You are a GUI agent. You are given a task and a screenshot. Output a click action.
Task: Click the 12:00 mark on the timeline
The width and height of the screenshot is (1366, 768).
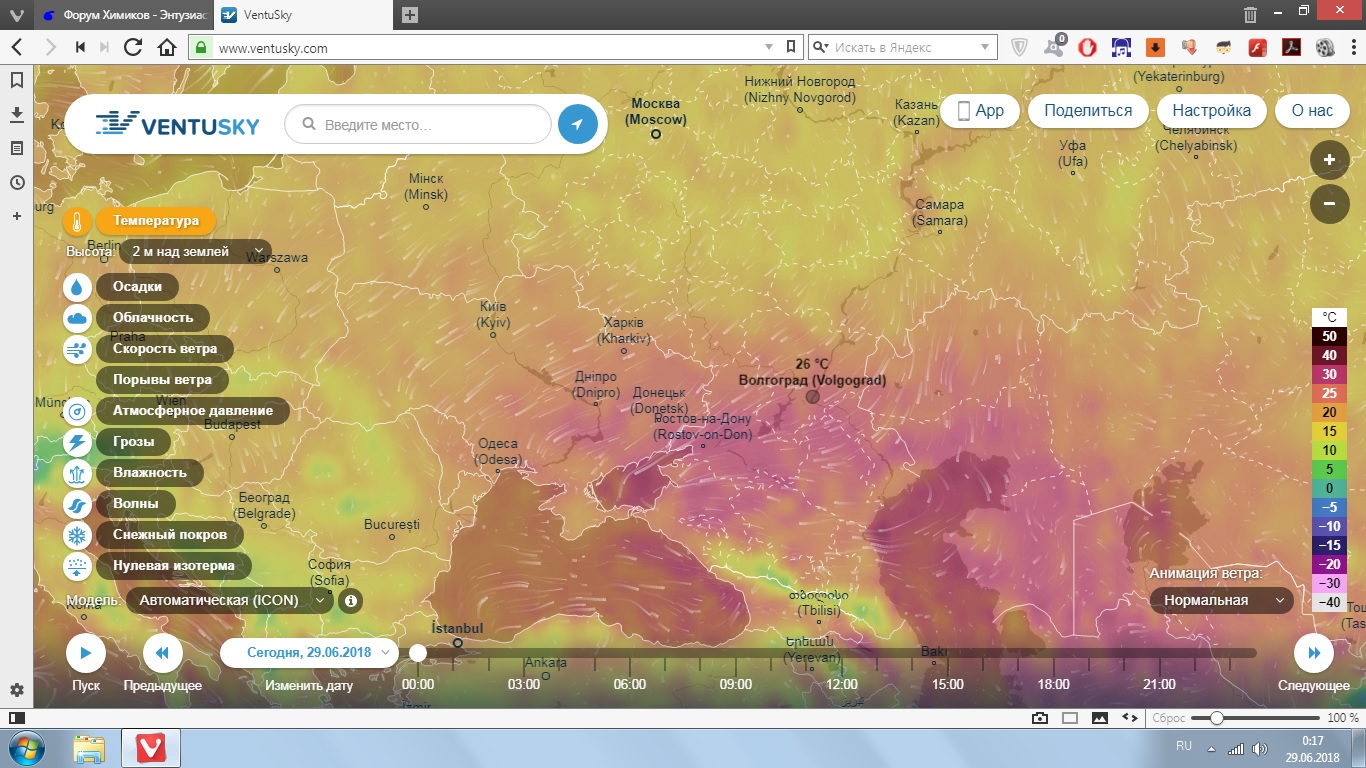(842, 684)
